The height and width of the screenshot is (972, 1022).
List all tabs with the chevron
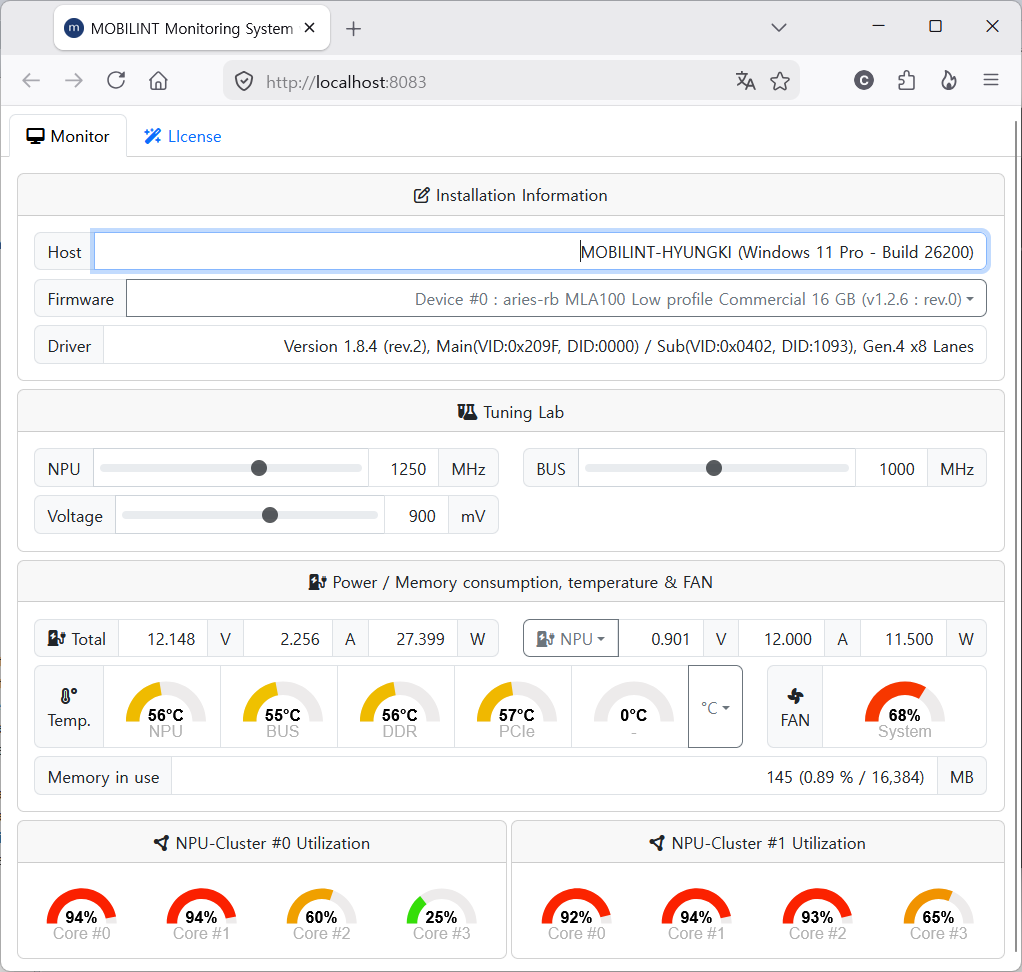[x=778, y=27]
